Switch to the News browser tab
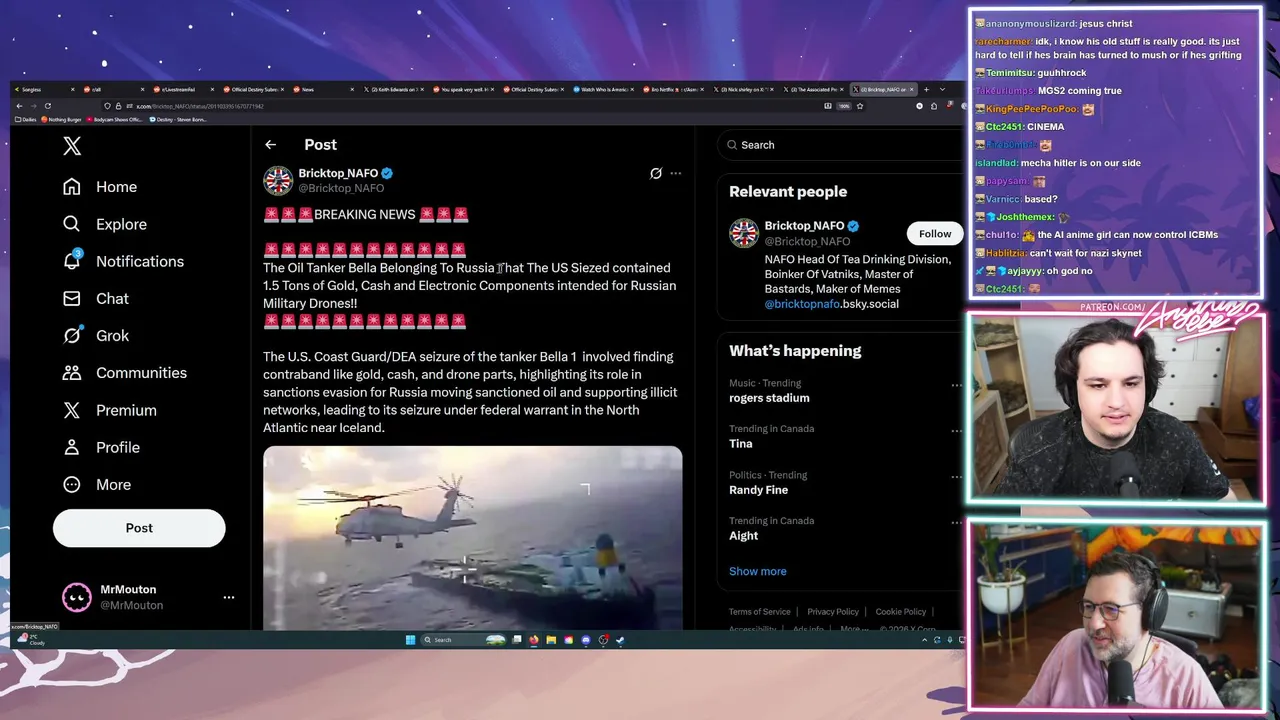 (x=322, y=90)
